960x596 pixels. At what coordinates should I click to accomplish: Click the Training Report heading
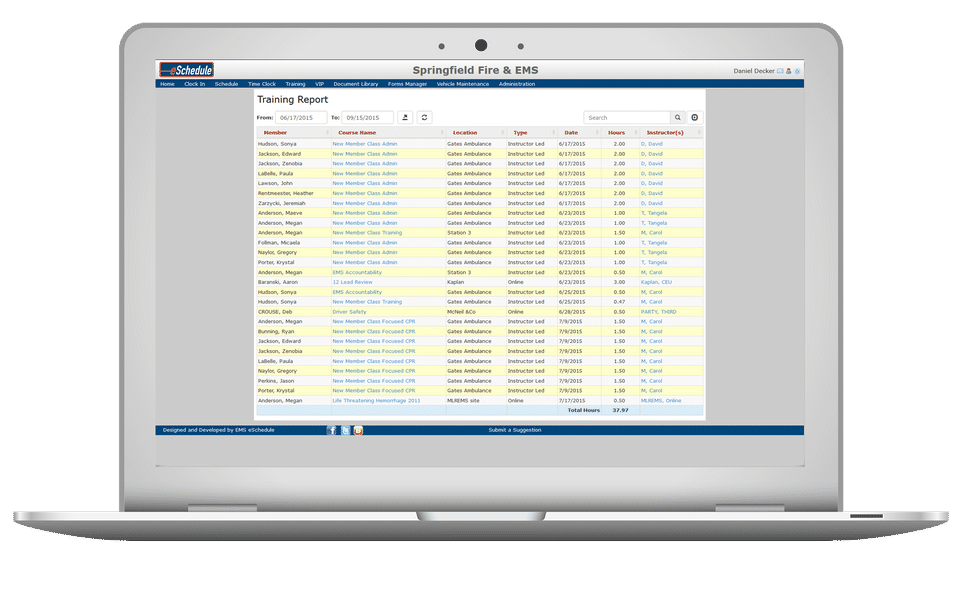[x=293, y=99]
